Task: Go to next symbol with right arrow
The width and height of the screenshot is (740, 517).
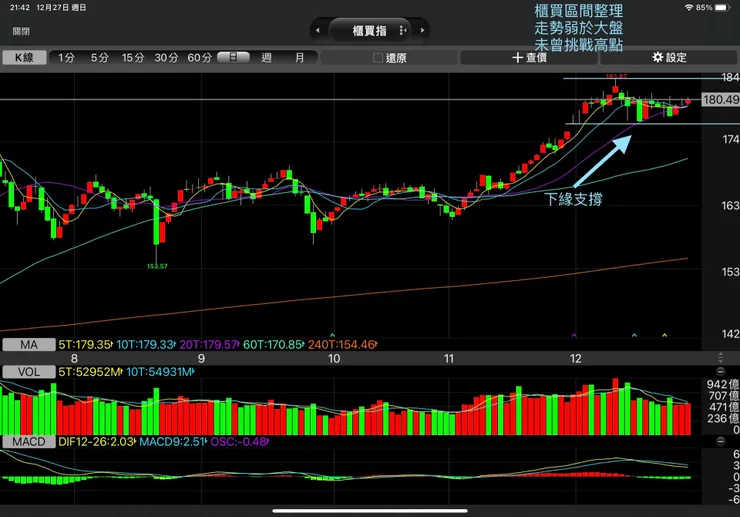Action: pos(422,30)
